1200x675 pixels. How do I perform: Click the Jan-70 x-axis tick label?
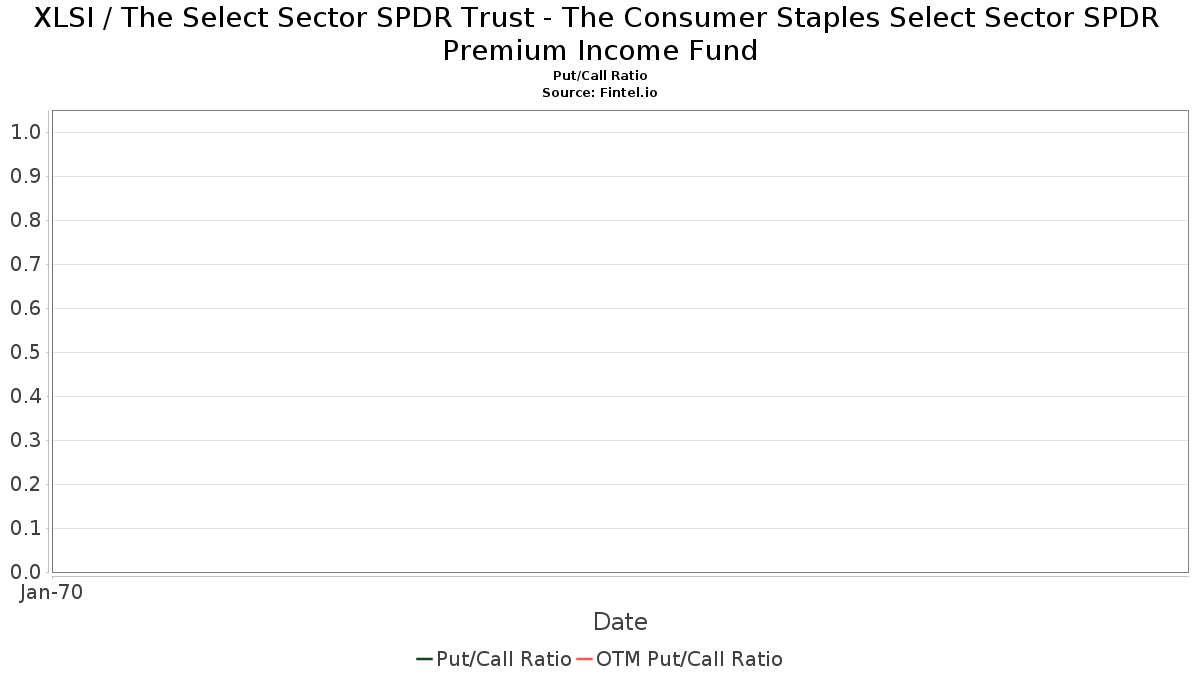tap(51, 592)
